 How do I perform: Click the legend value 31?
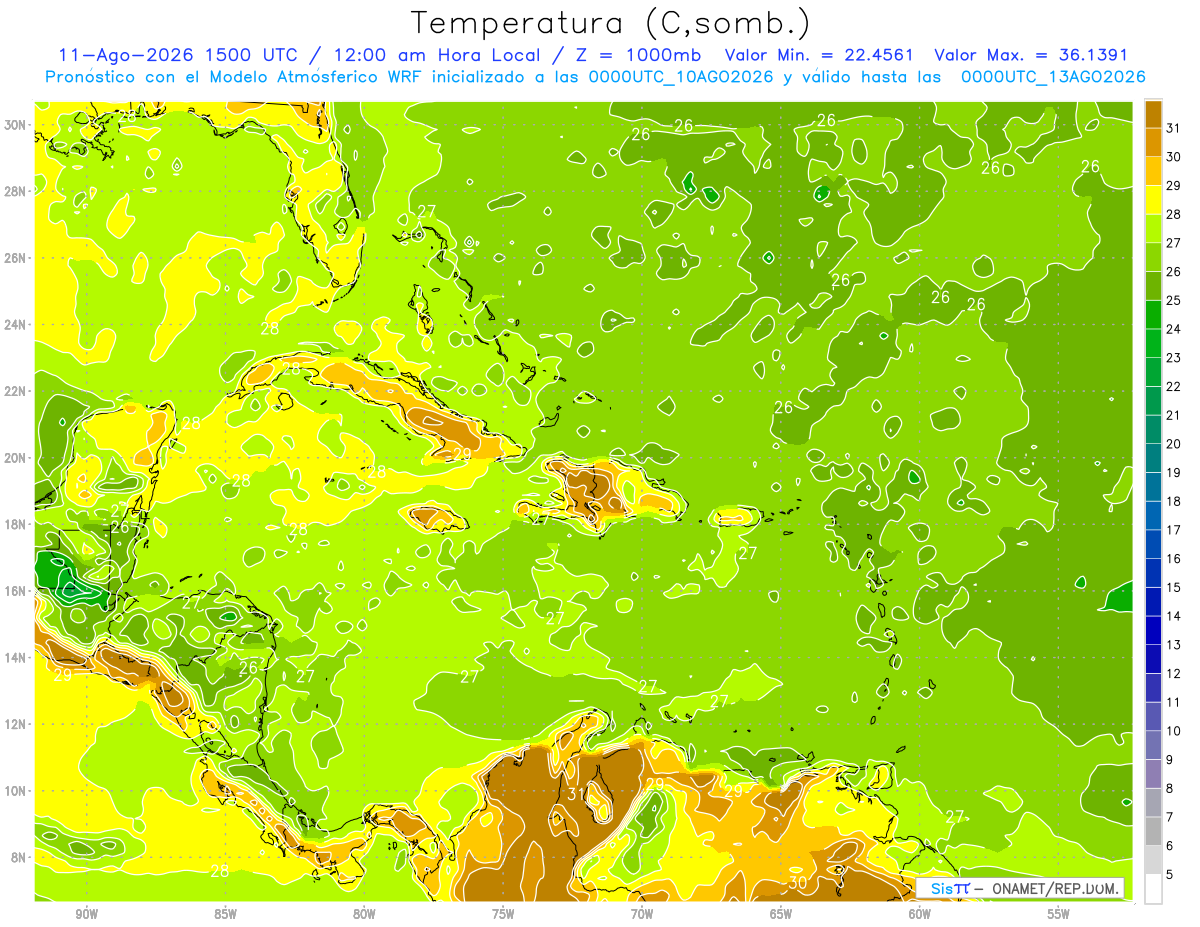click(x=1174, y=128)
